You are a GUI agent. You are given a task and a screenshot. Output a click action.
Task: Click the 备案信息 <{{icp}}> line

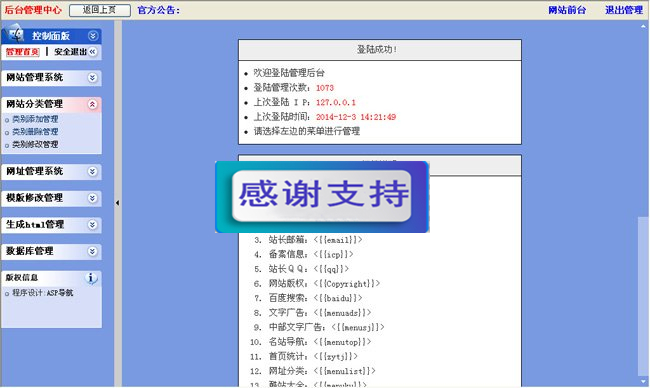click(310, 254)
